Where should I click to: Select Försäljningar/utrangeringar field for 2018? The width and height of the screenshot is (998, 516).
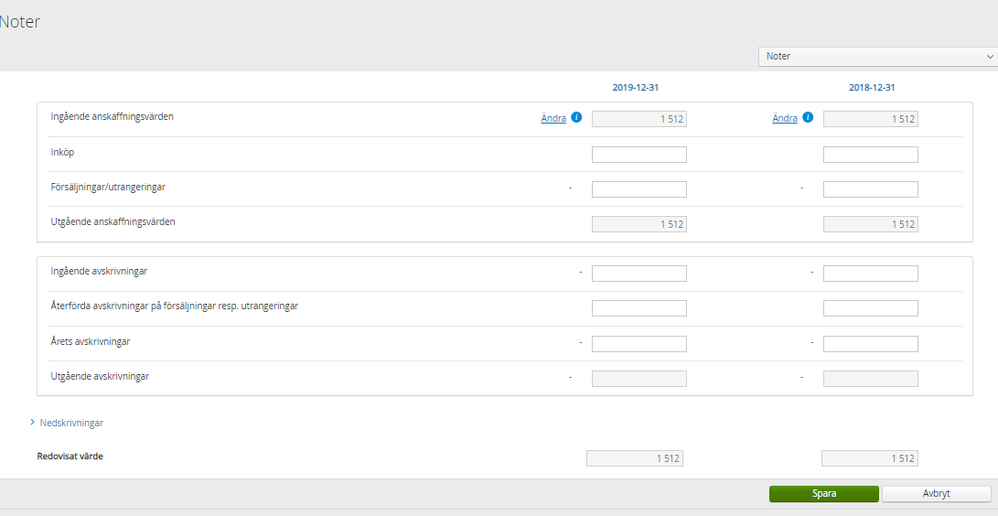(870, 189)
